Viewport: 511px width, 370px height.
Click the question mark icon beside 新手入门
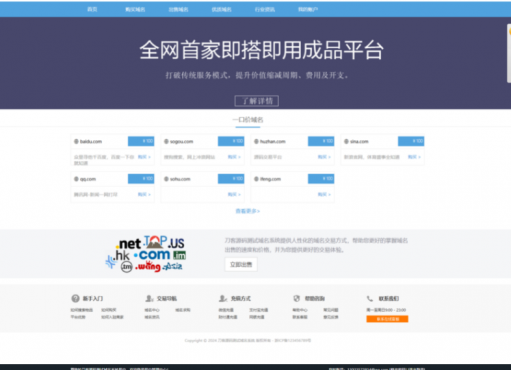[x=75, y=298]
